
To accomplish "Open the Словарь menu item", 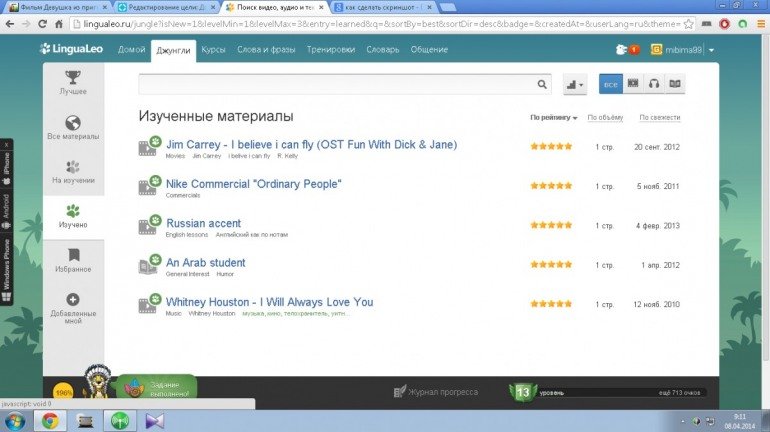I will coord(382,49).
